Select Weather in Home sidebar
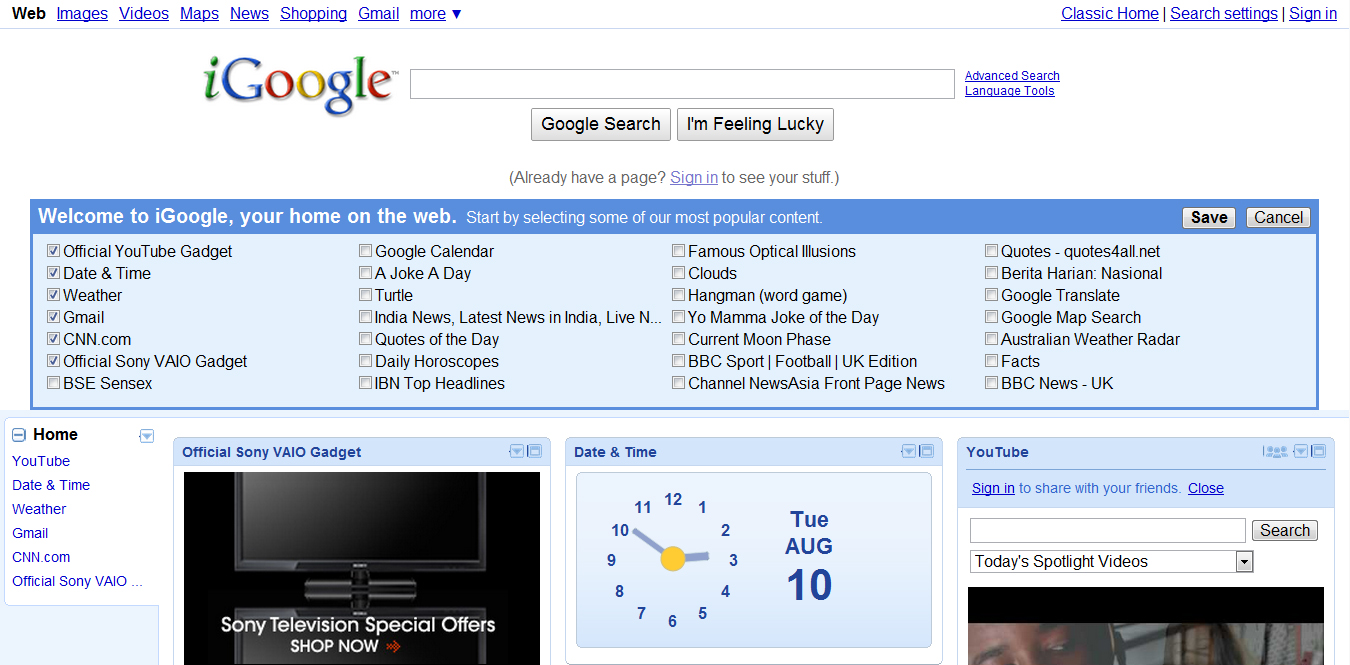The width and height of the screenshot is (1350, 665). tap(39, 509)
